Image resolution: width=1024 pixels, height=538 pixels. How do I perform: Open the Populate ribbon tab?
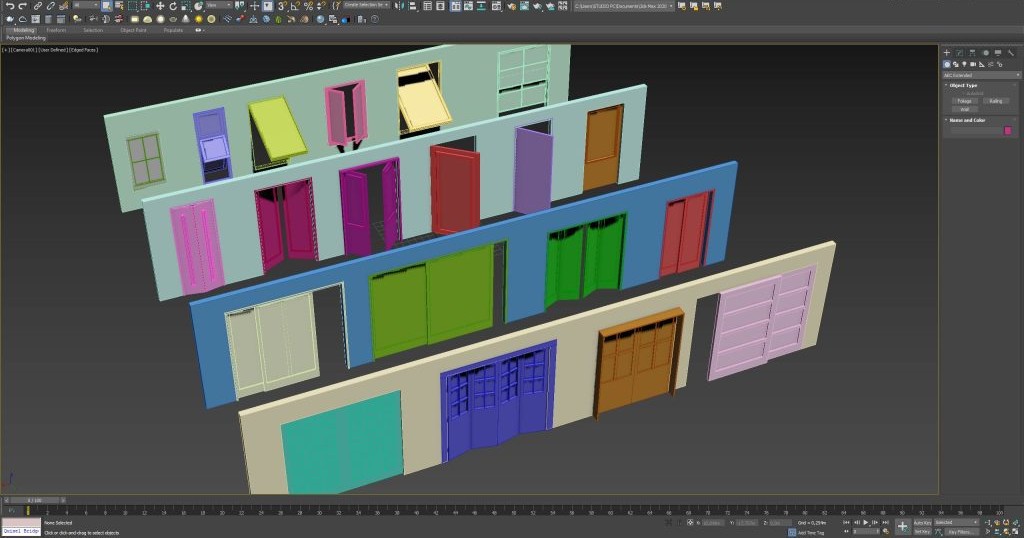[x=173, y=30]
